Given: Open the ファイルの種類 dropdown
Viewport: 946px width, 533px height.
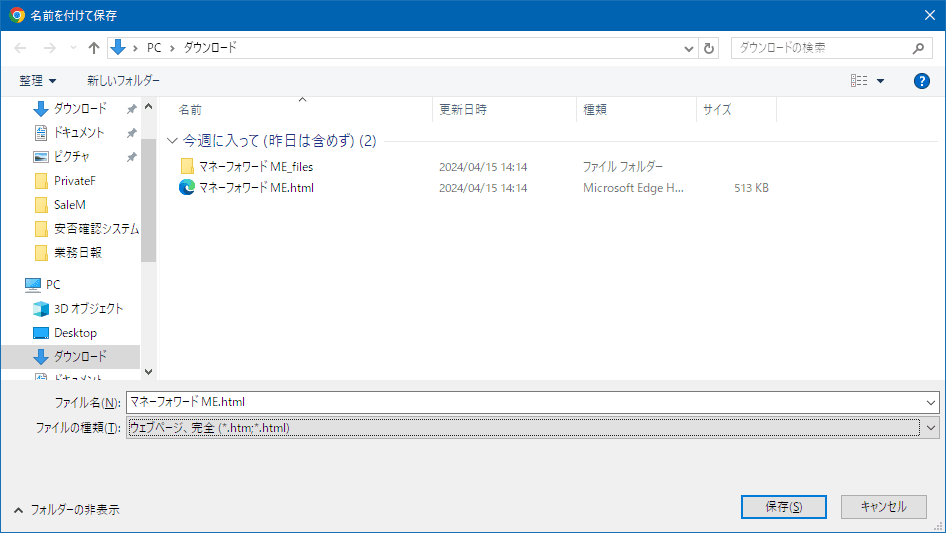Looking at the screenshot, I should [931, 427].
